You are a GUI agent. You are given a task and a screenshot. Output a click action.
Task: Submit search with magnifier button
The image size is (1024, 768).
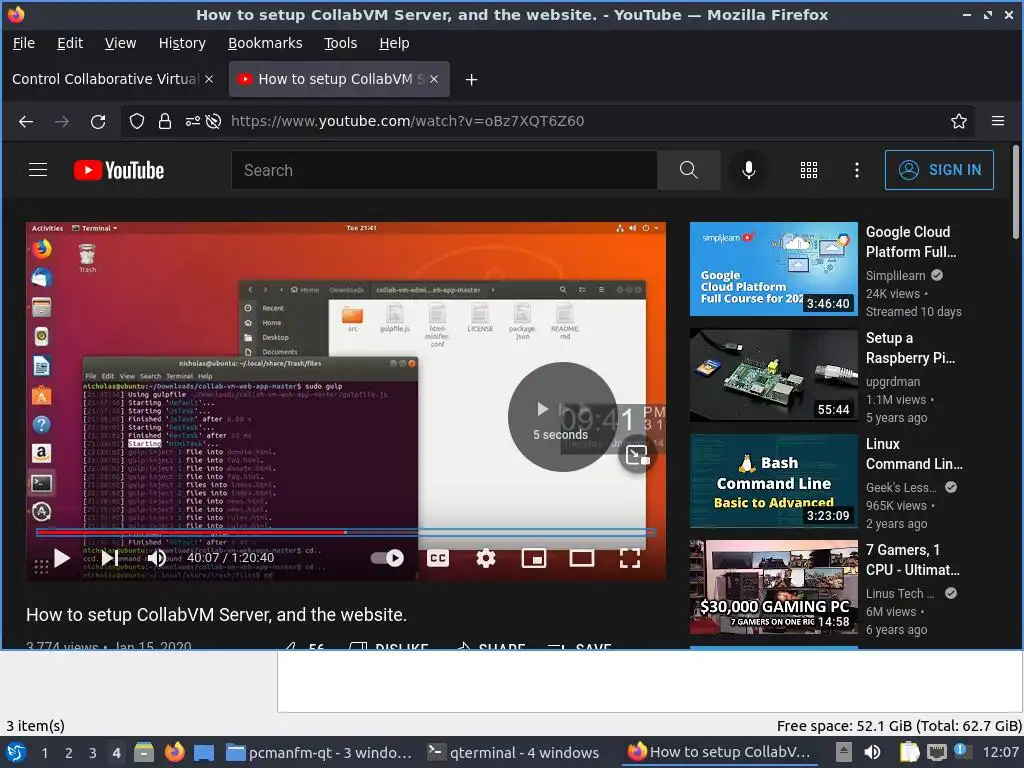[688, 170]
